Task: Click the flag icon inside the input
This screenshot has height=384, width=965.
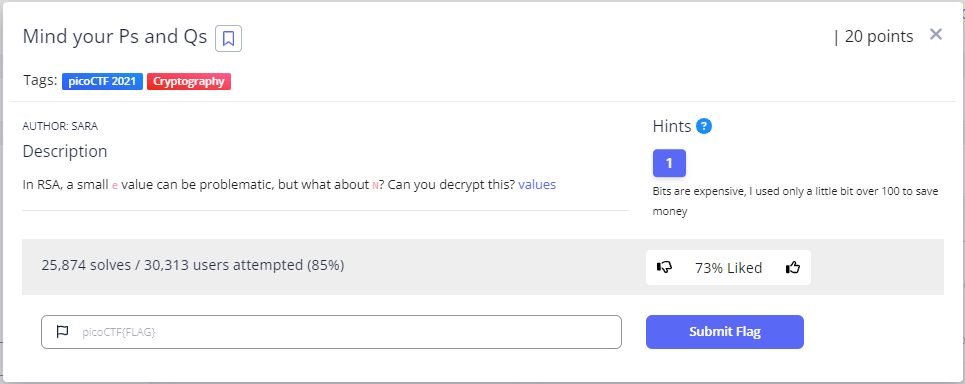Action: pyautogui.click(x=62, y=332)
